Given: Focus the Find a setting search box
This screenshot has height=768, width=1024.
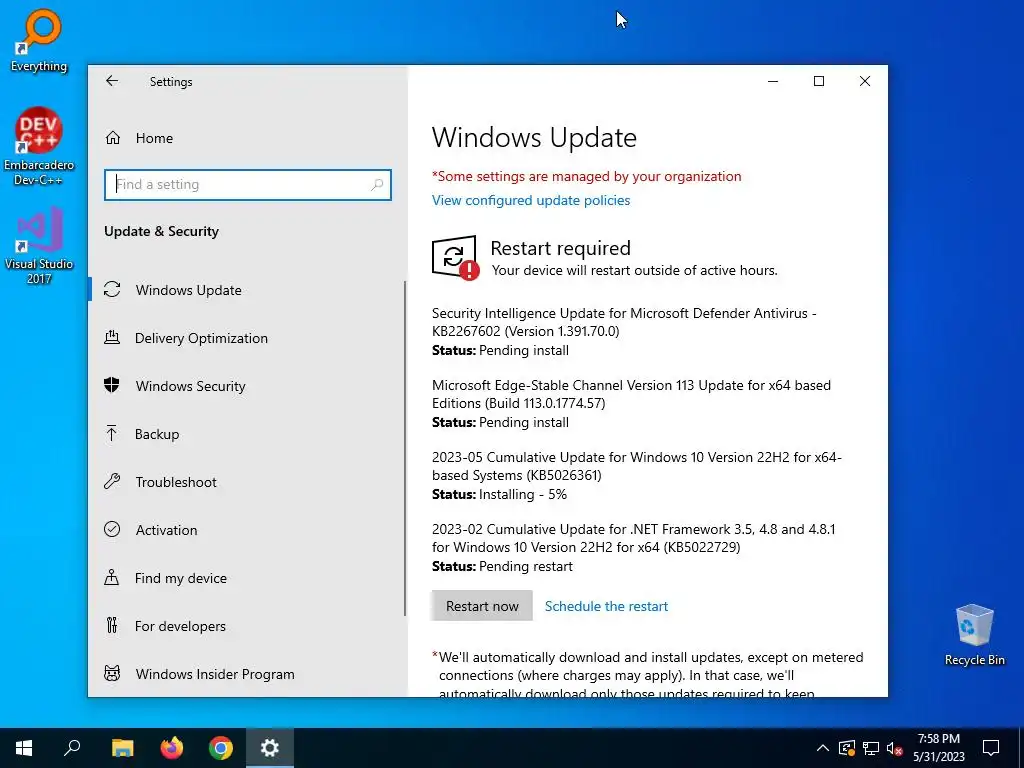Looking at the screenshot, I should (x=248, y=185).
